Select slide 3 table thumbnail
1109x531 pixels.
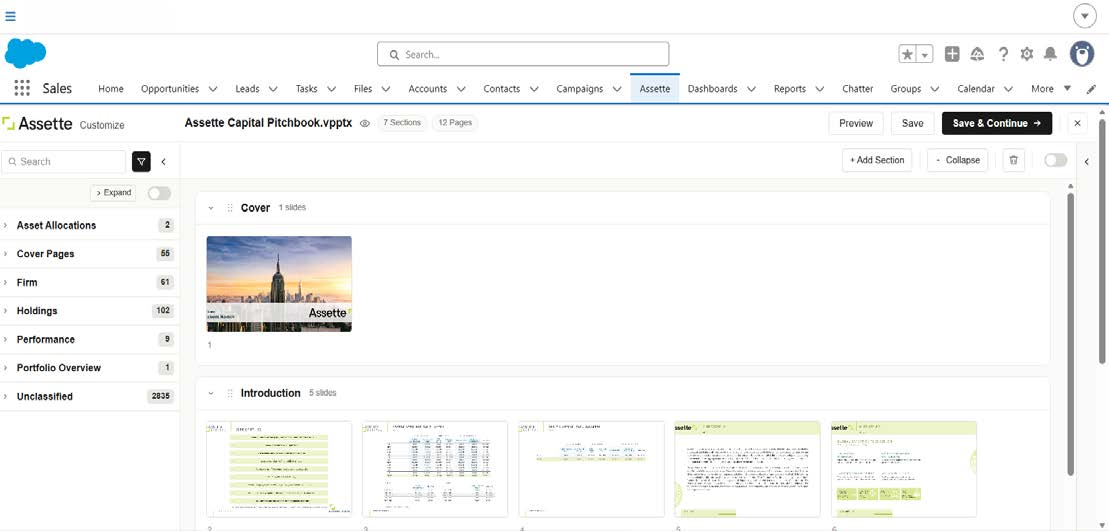tap(435, 469)
